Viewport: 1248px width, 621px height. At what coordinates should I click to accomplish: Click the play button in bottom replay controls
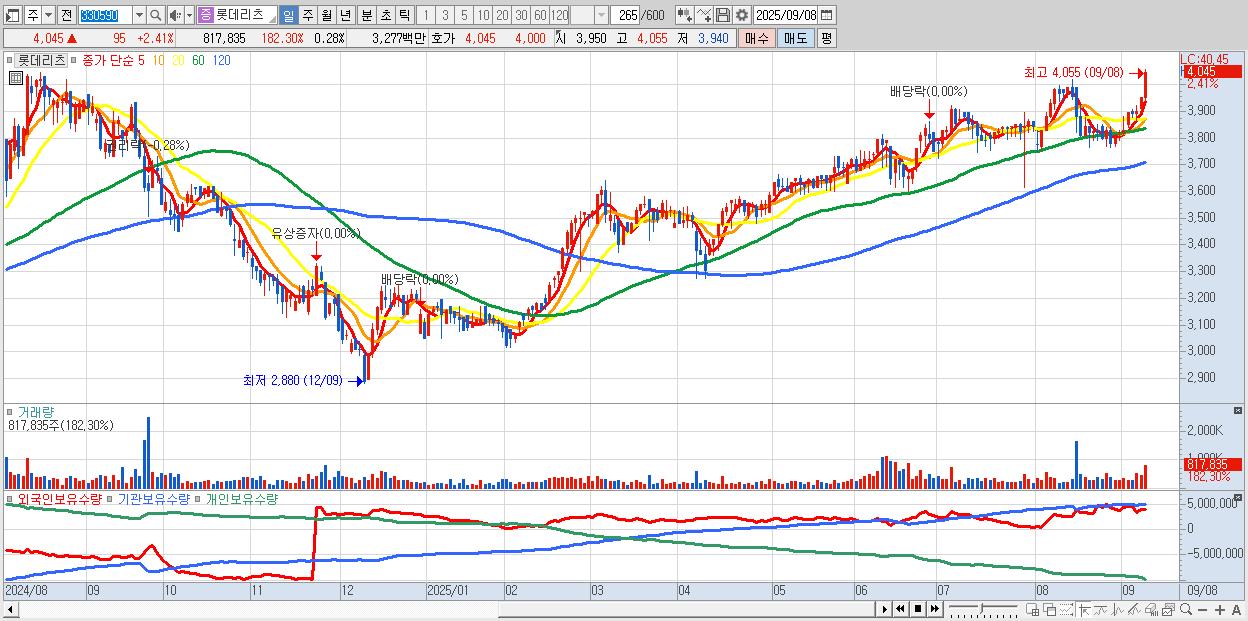tap(885, 609)
